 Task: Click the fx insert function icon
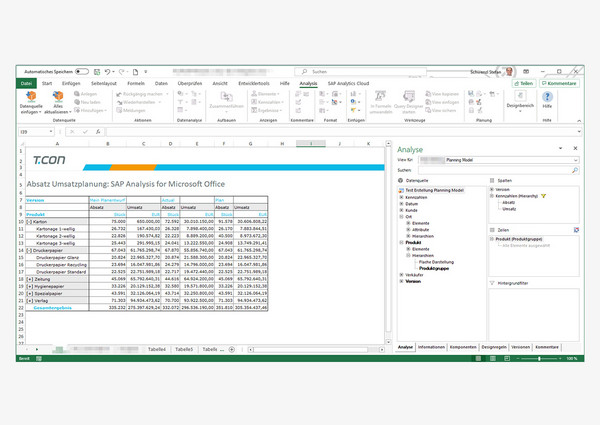click(98, 132)
